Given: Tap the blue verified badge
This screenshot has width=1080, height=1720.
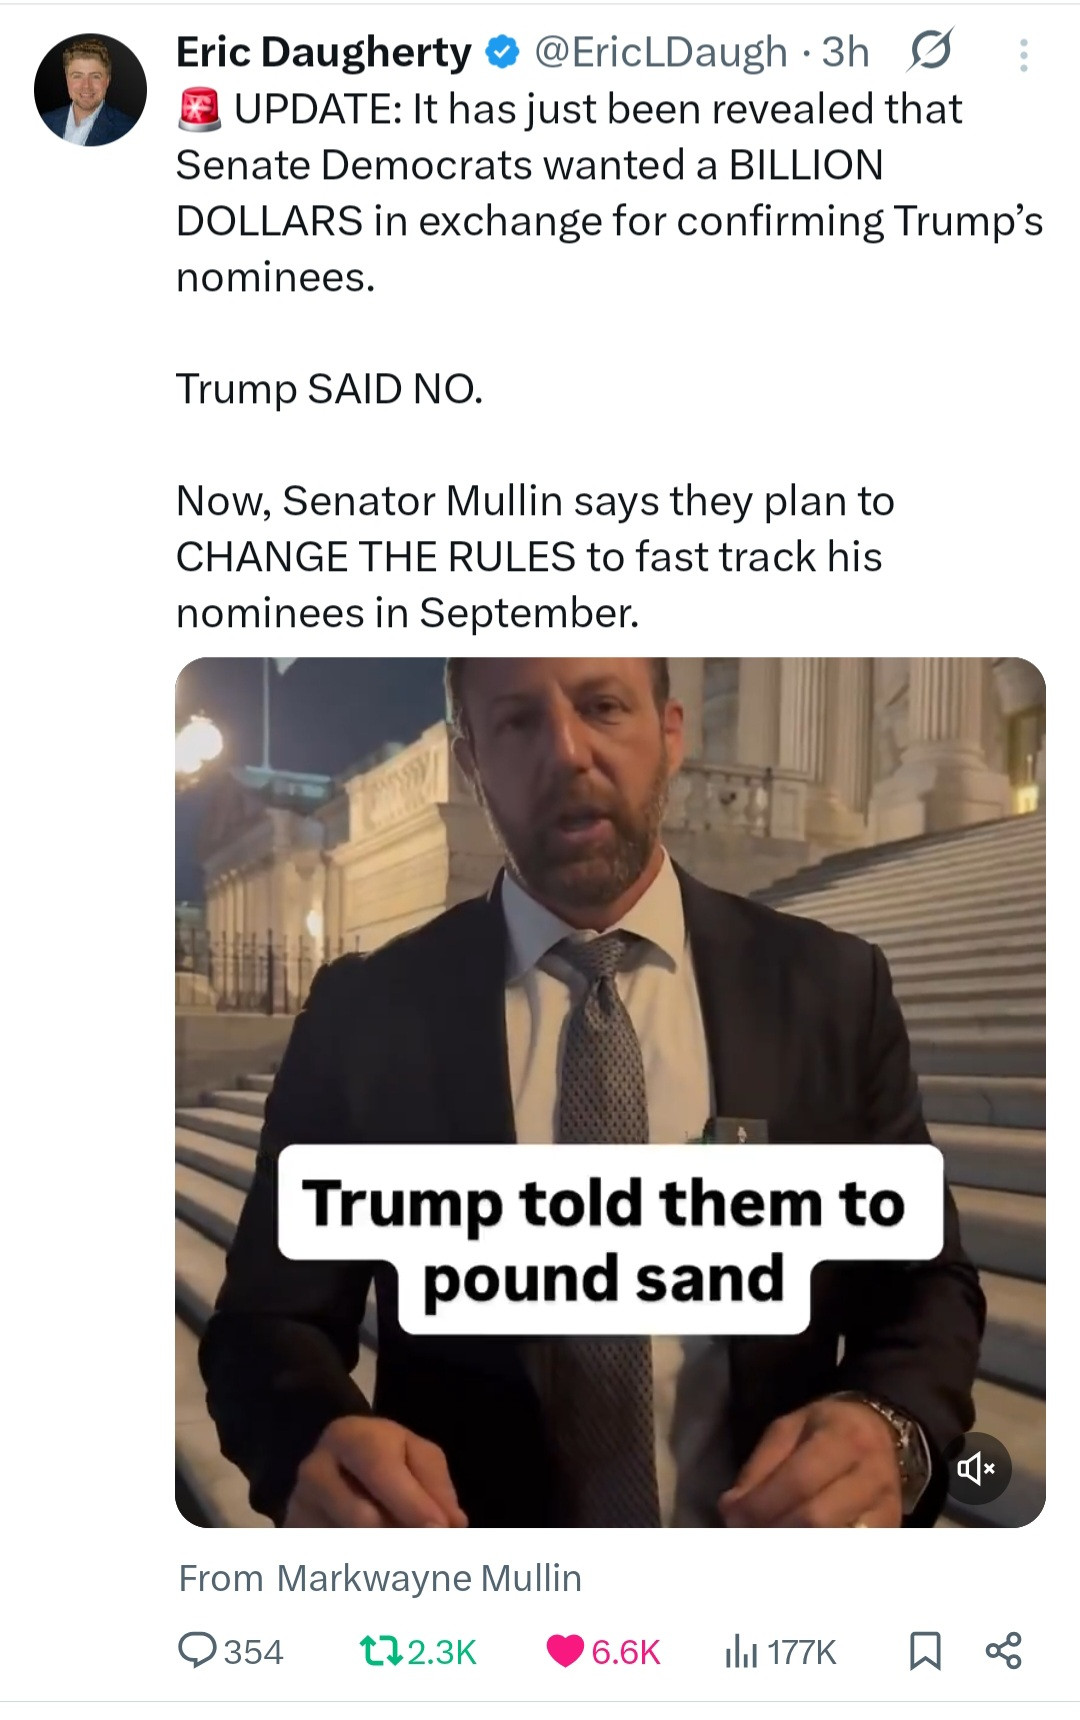Looking at the screenshot, I should [x=502, y=52].
